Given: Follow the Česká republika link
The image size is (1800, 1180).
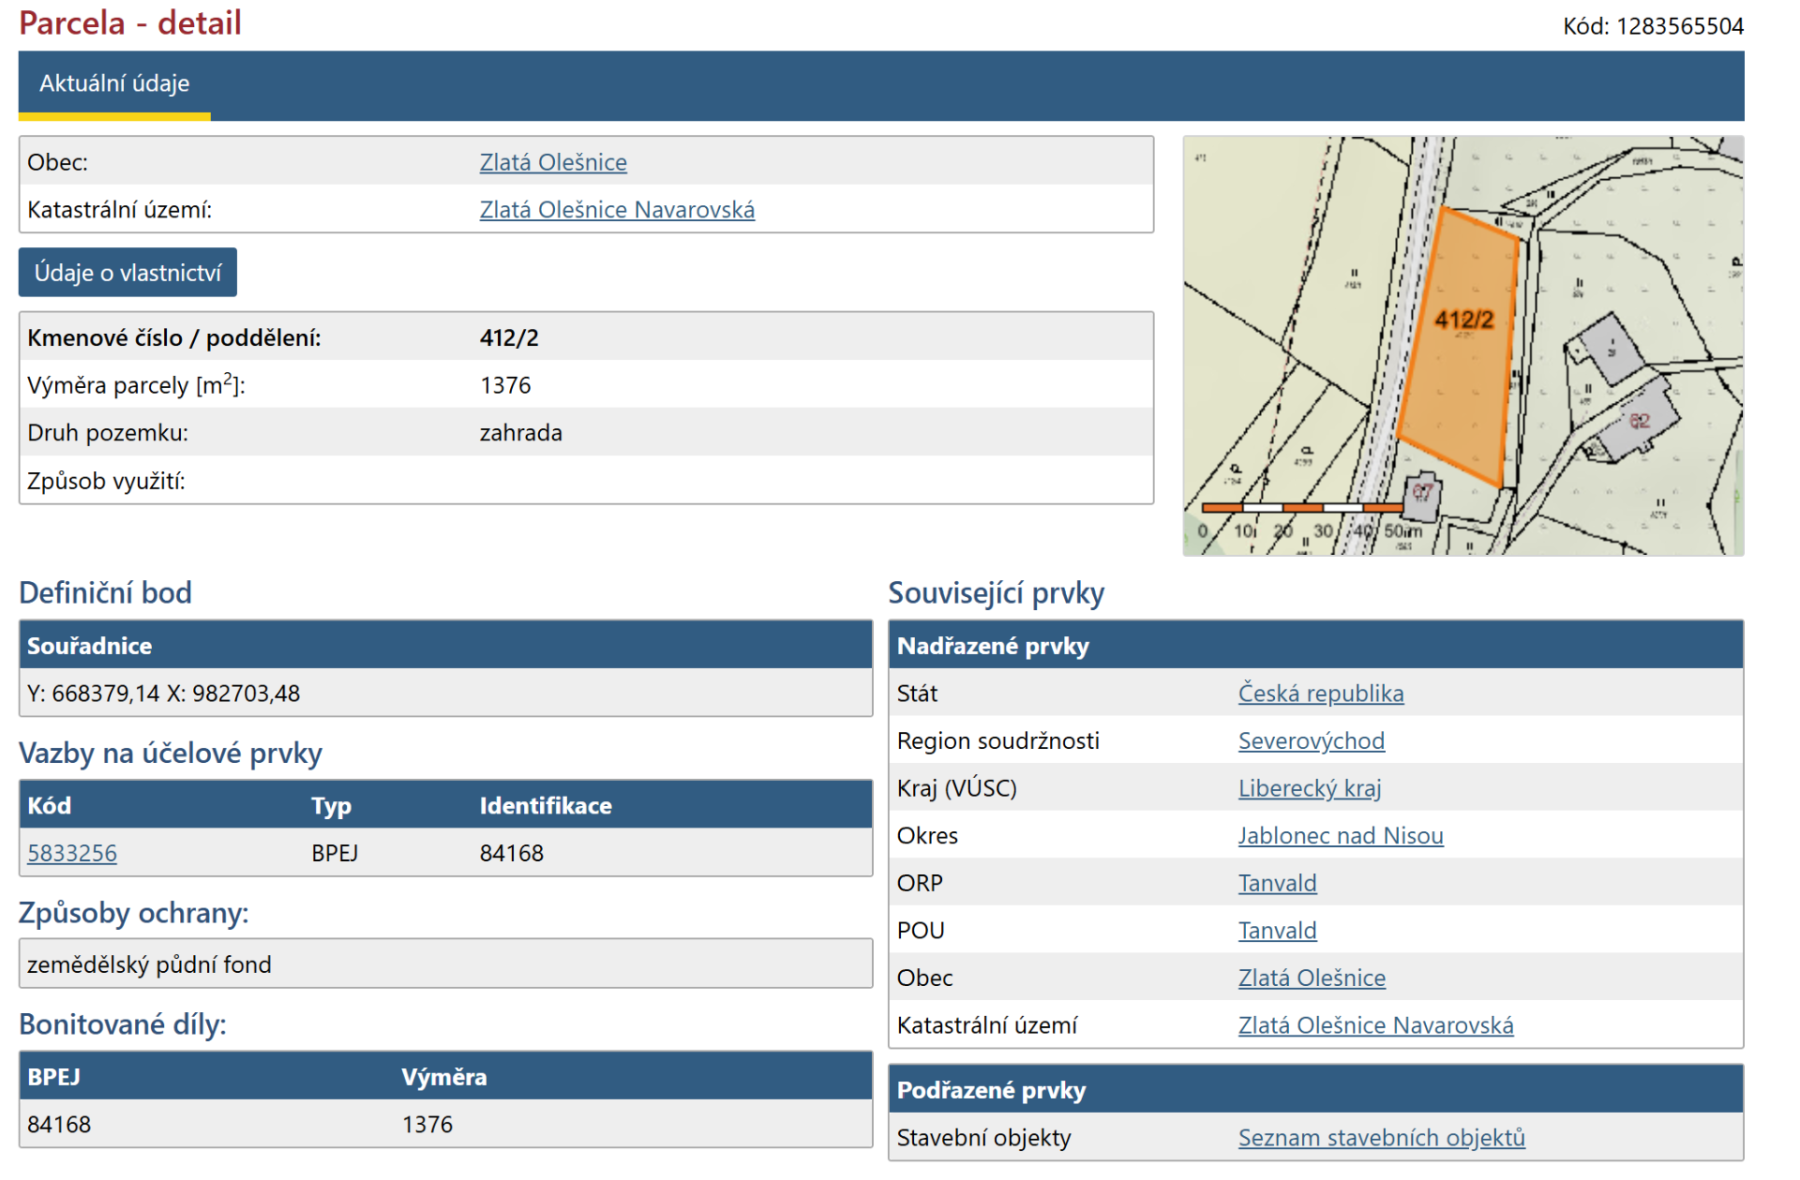Looking at the screenshot, I should 1321,693.
